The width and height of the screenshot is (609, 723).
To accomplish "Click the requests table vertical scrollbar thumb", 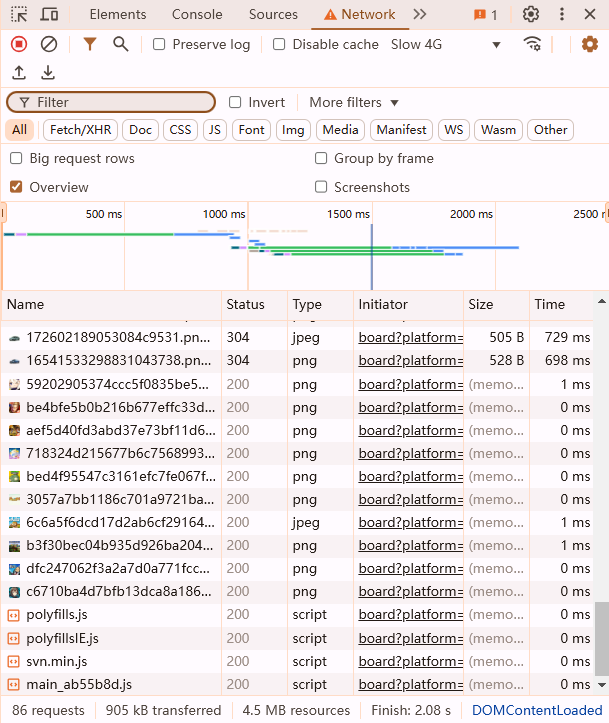I will click(x=601, y=639).
